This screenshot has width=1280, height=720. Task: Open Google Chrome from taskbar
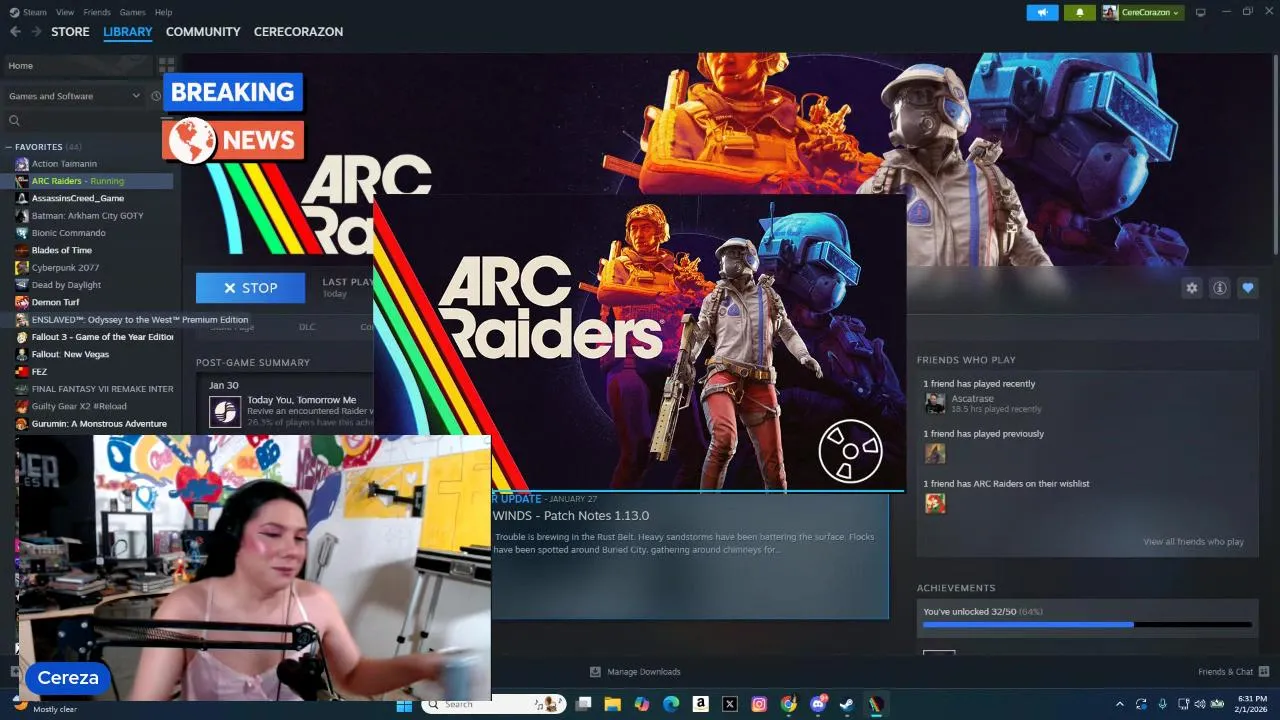click(x=788, y=704)
